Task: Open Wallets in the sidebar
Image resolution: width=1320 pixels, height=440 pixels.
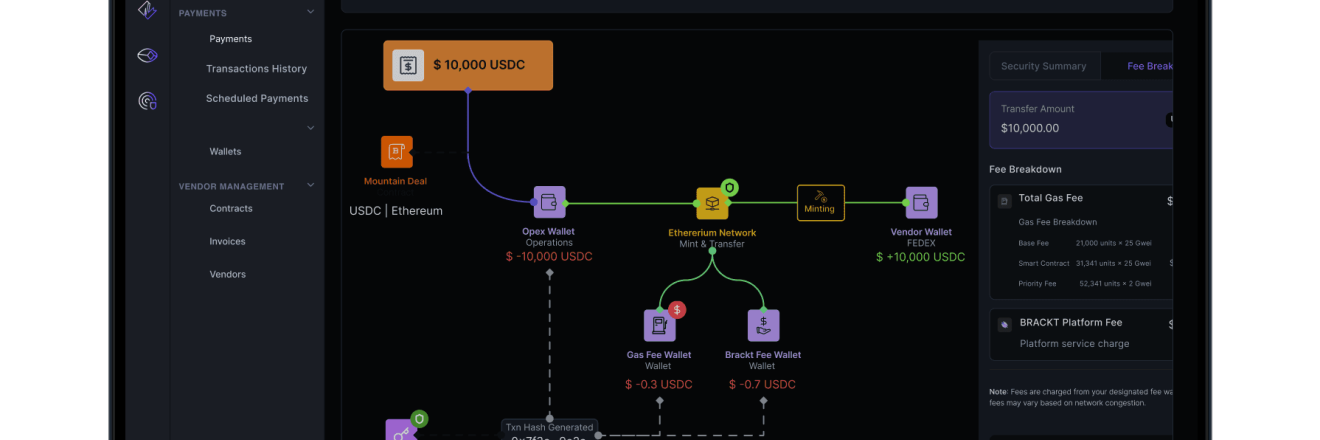Action: [225, 152]
